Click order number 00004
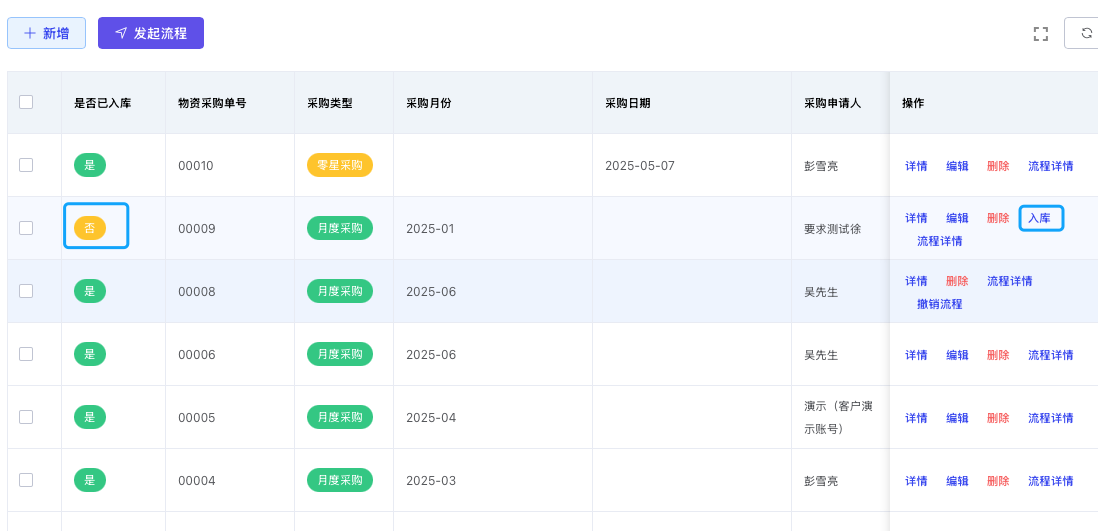 [196, 481]
